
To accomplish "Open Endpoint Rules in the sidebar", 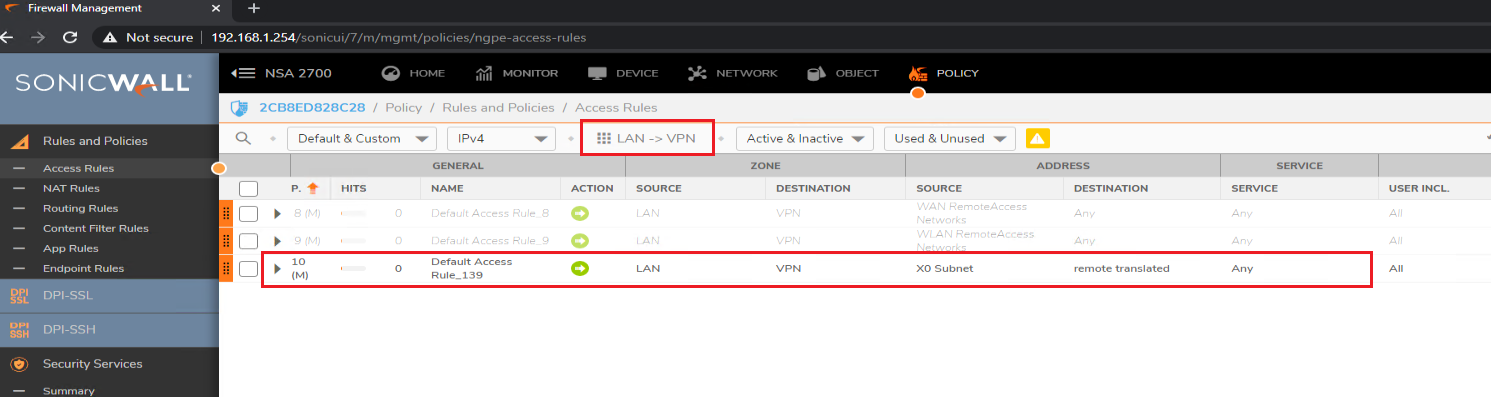I will [83, 268].
